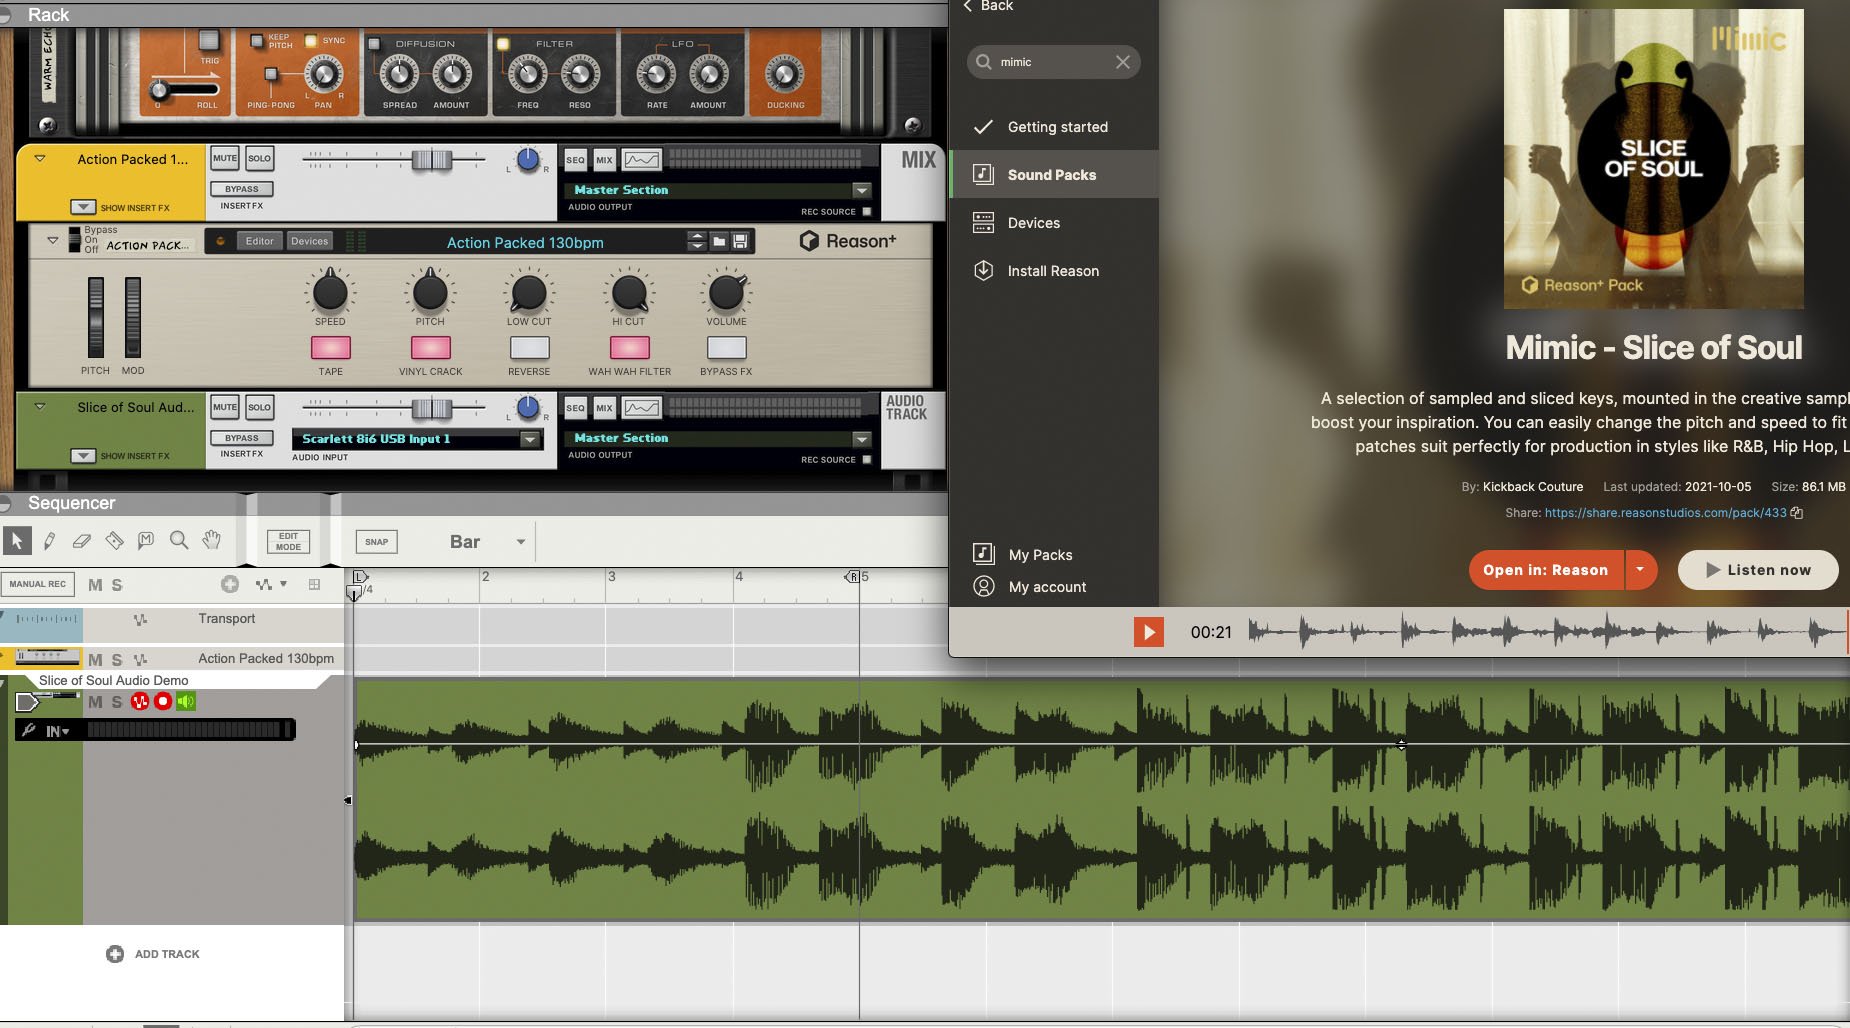The width and height of the screenshot is (1850, 1028).
Task: Enable the Reverse button on the player
Action: [529, 348]
